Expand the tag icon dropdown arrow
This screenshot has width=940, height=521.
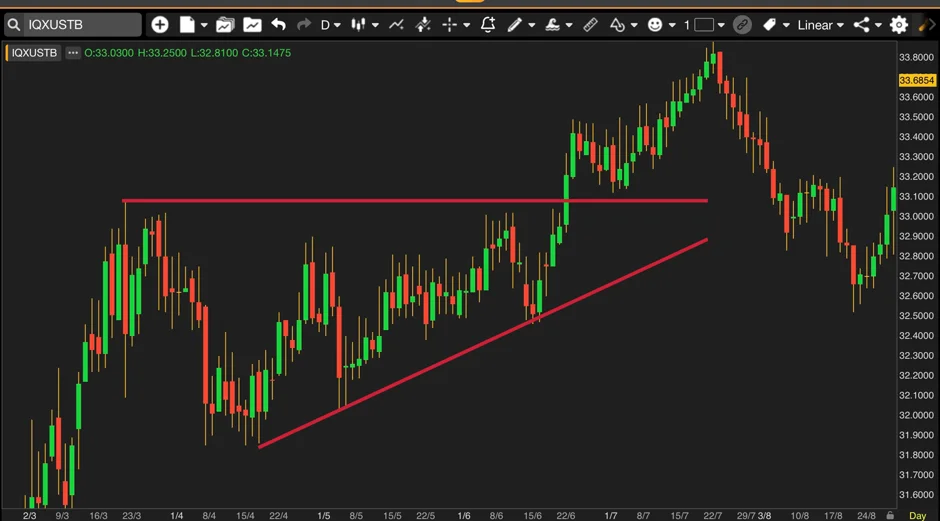point(786,25)
